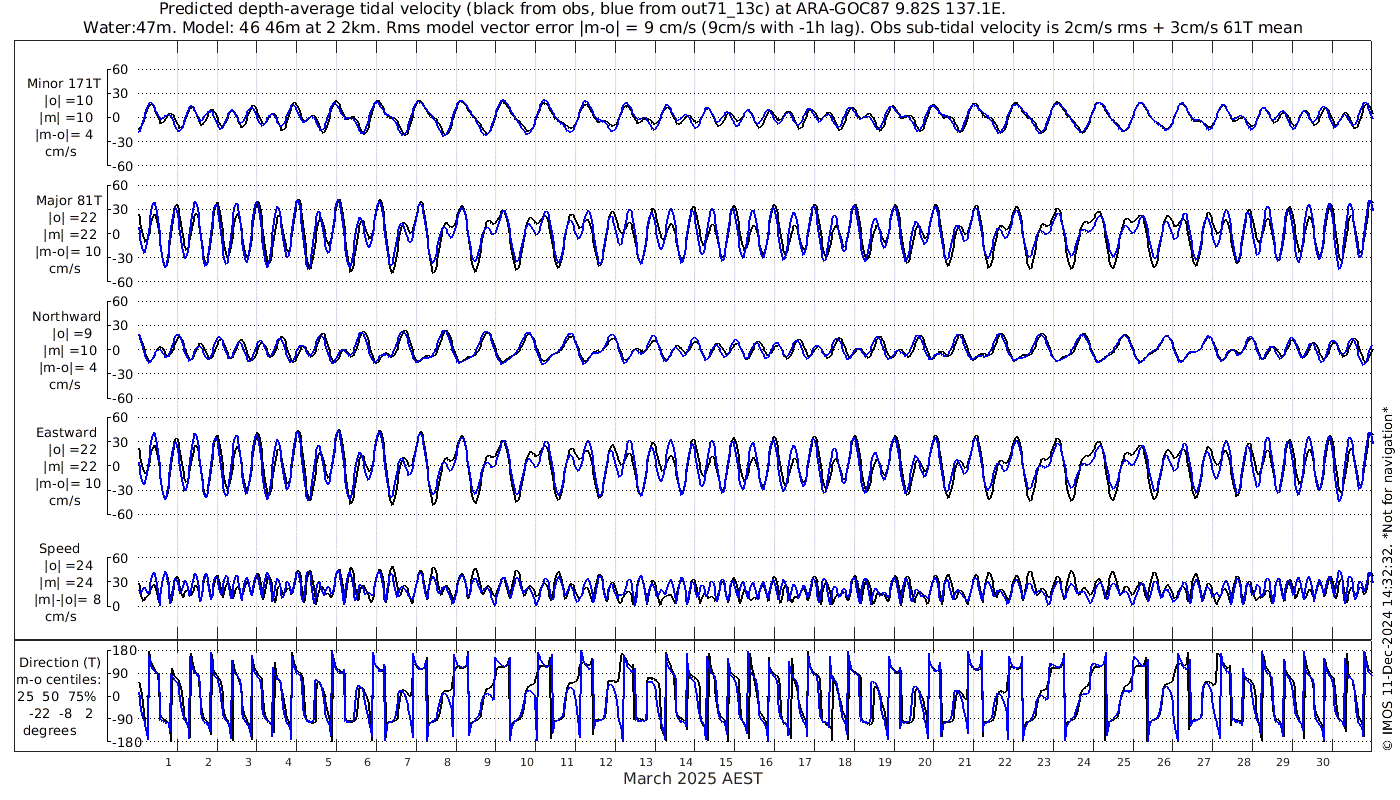Click the 'Northward' panel label

[x=67, y=317]
